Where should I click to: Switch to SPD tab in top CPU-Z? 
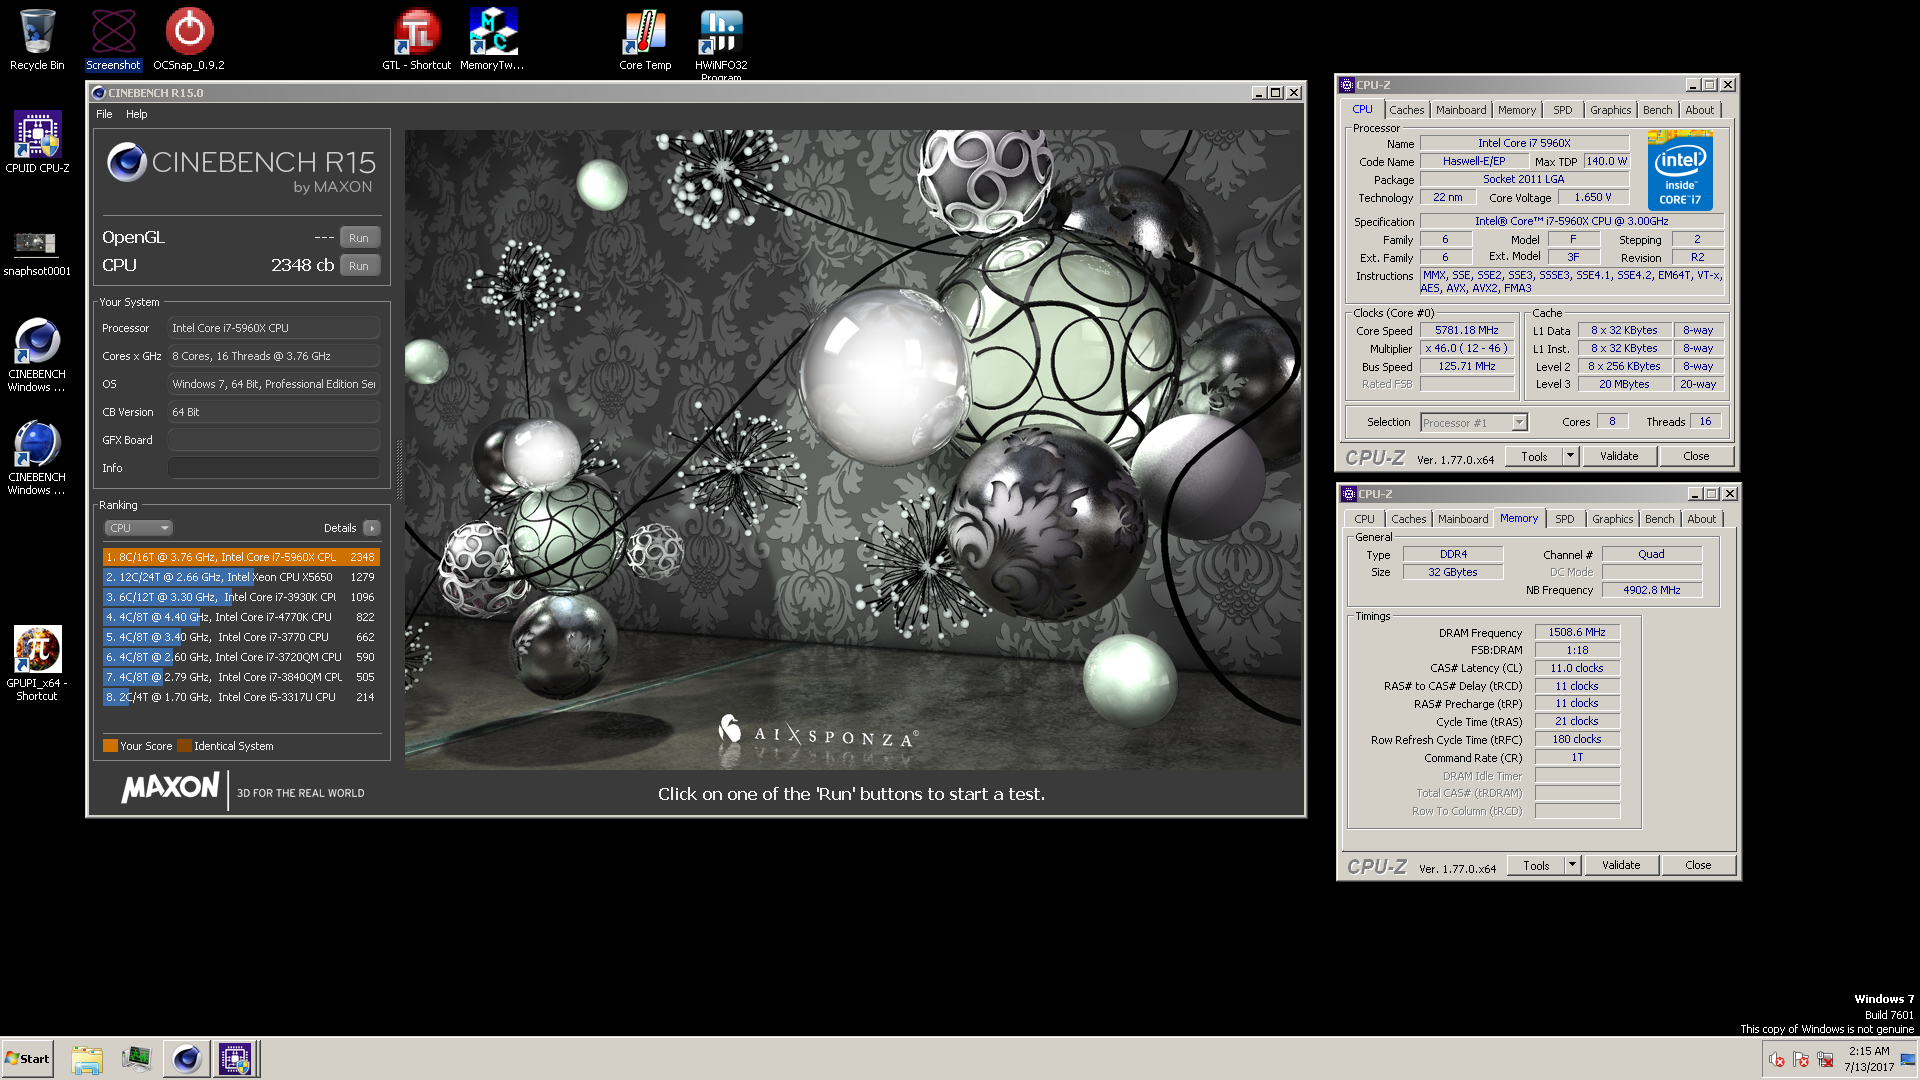tap(1562, 110)
